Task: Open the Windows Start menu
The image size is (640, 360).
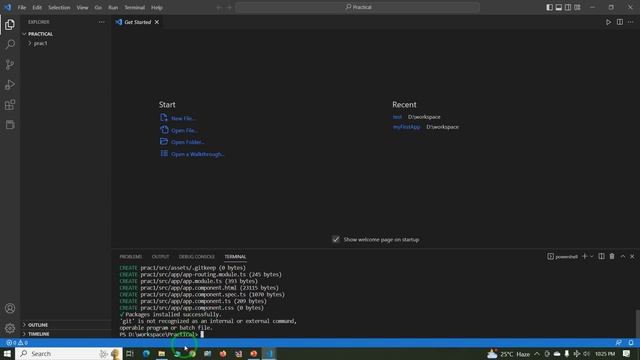Action: point(7,353)
